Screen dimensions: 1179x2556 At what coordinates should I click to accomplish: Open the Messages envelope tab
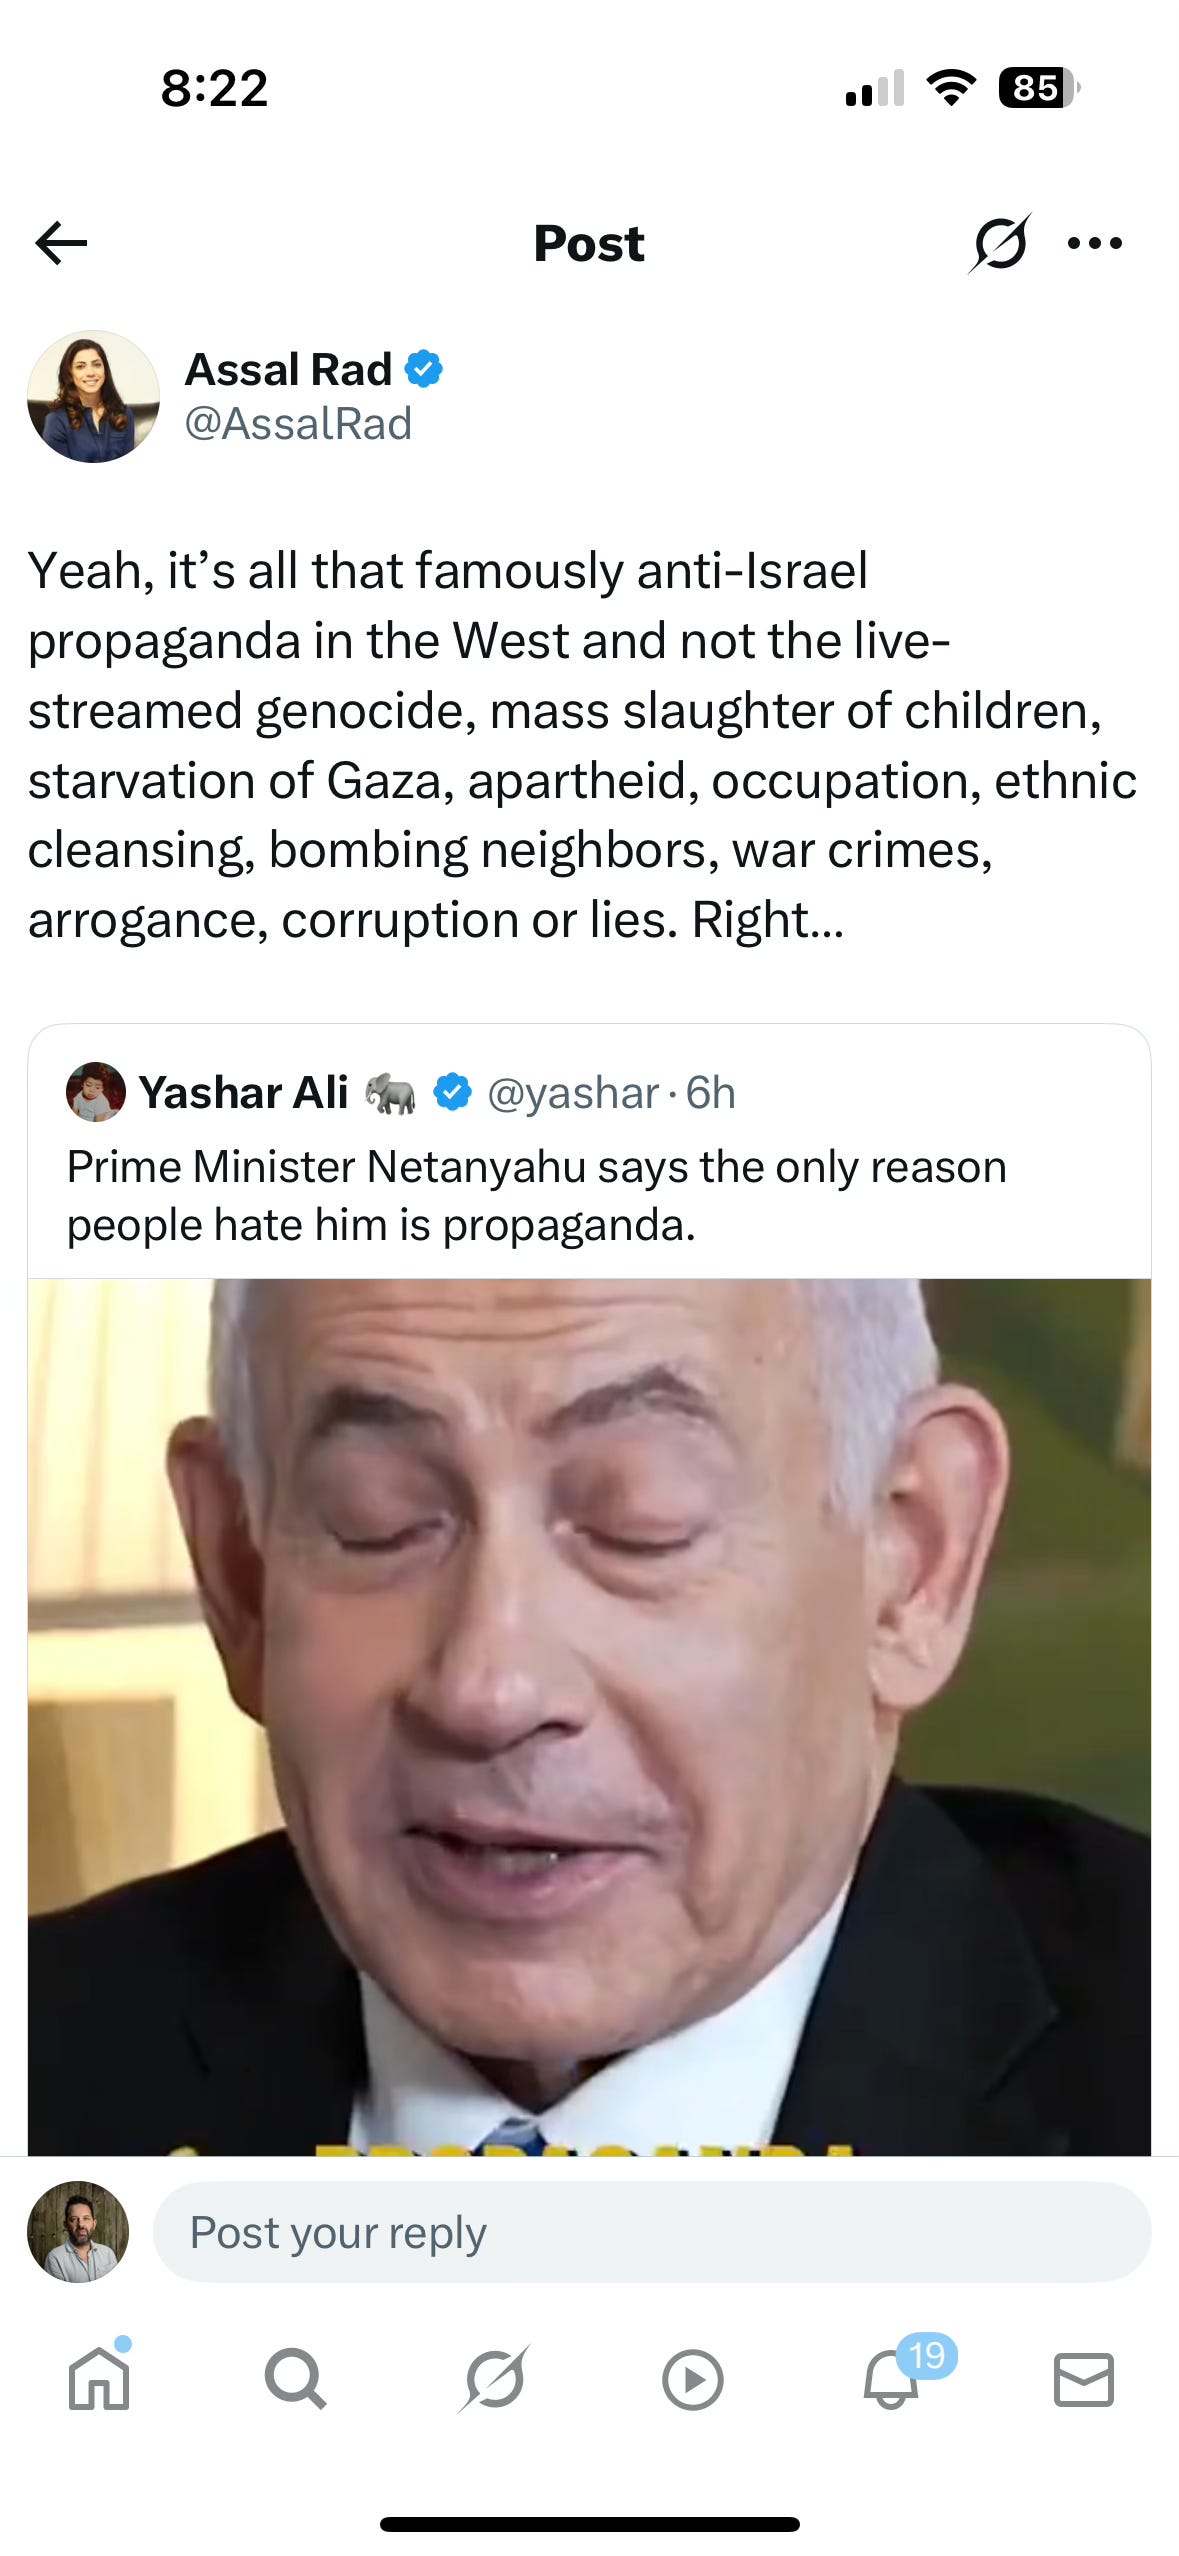click(x=1084, y=2380)
